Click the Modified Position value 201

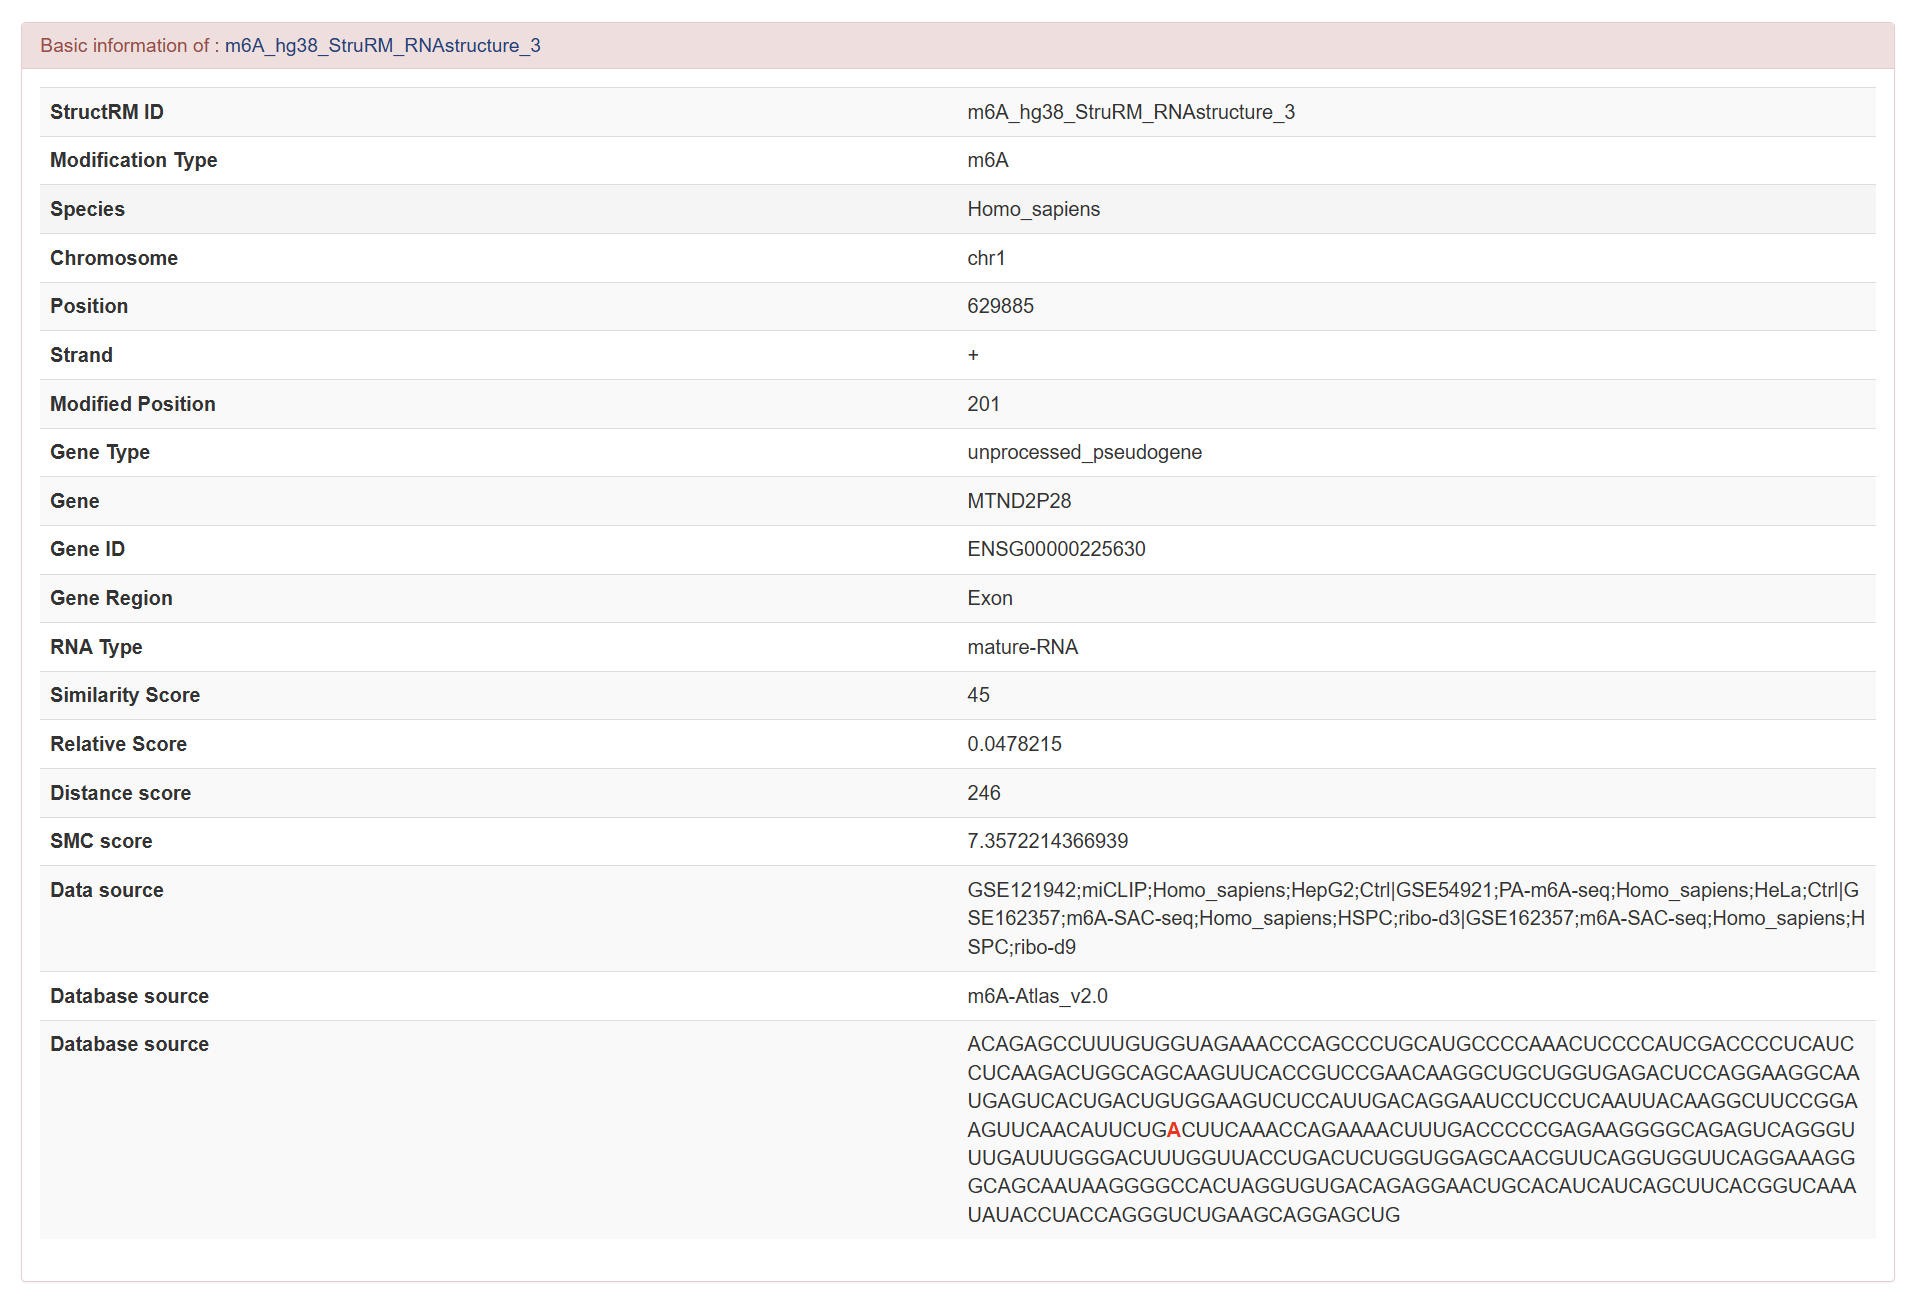(x=983, y=404)
